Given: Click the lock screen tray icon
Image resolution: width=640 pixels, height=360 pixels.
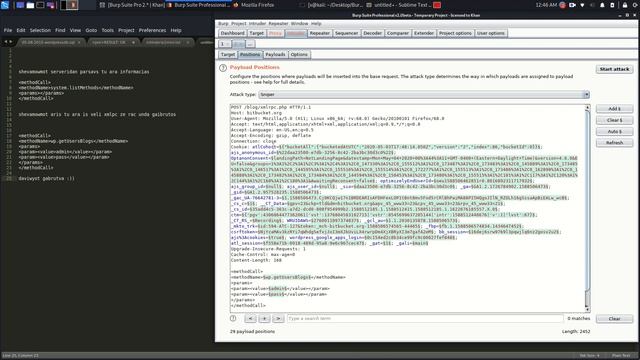Looking at the screenshot, I should (625, 5).
